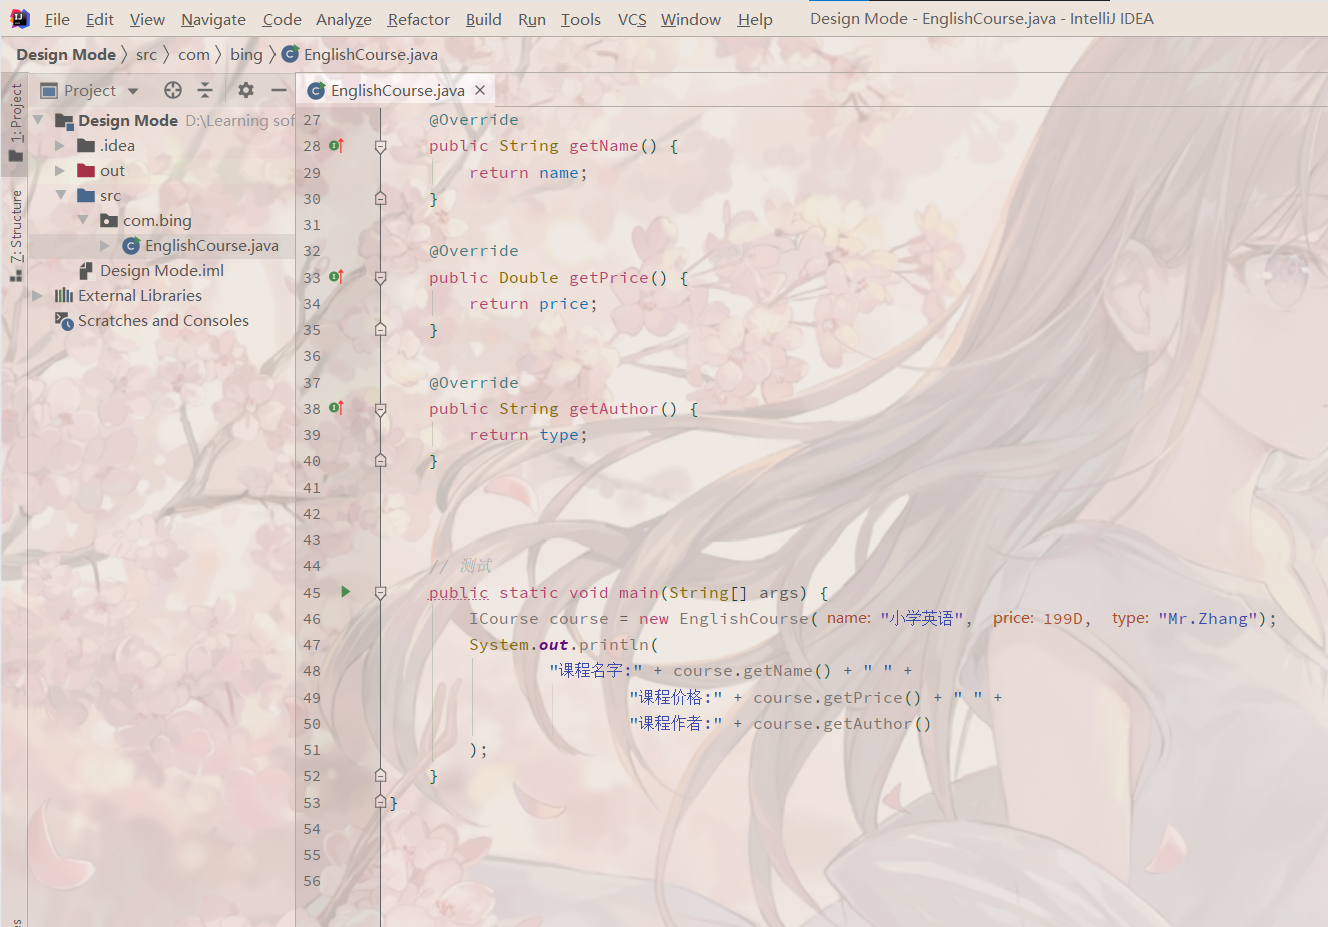Open the Run menu

pos(532,19)
